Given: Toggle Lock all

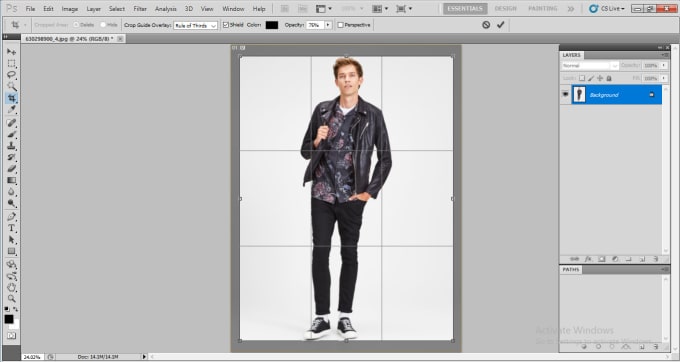Looking at the screenshot, I should click(609, 78).
